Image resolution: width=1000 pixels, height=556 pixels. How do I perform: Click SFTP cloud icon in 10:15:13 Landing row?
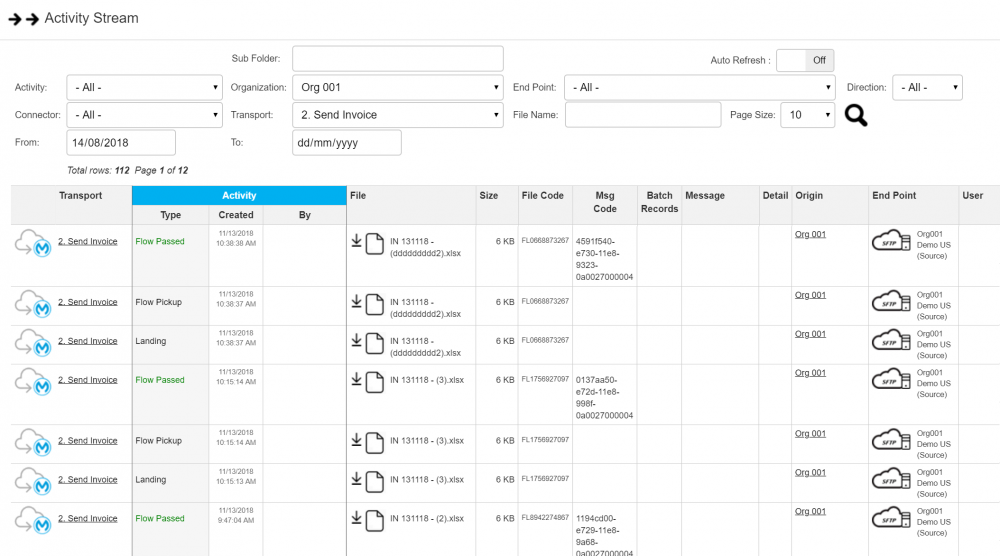click(891, 481)
